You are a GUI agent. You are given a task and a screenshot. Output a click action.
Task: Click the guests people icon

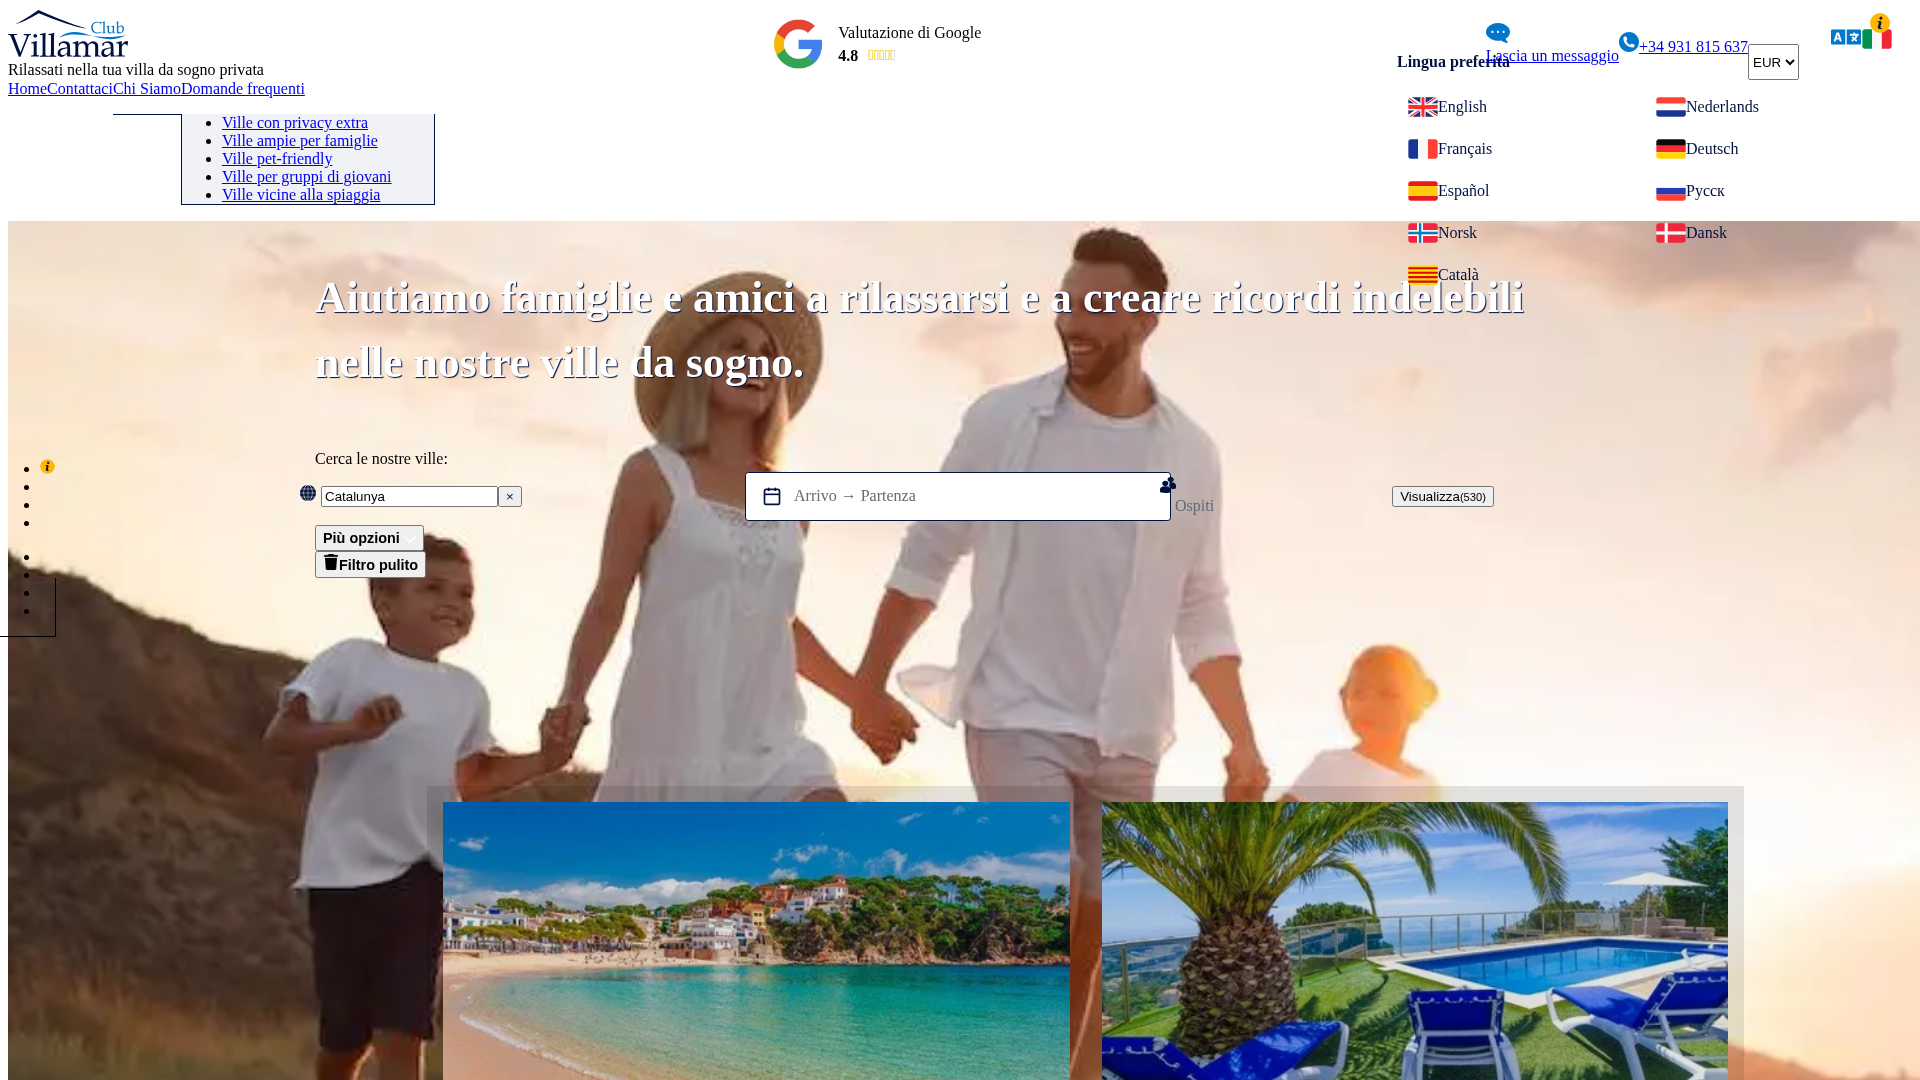click(x=1168, y=485)
